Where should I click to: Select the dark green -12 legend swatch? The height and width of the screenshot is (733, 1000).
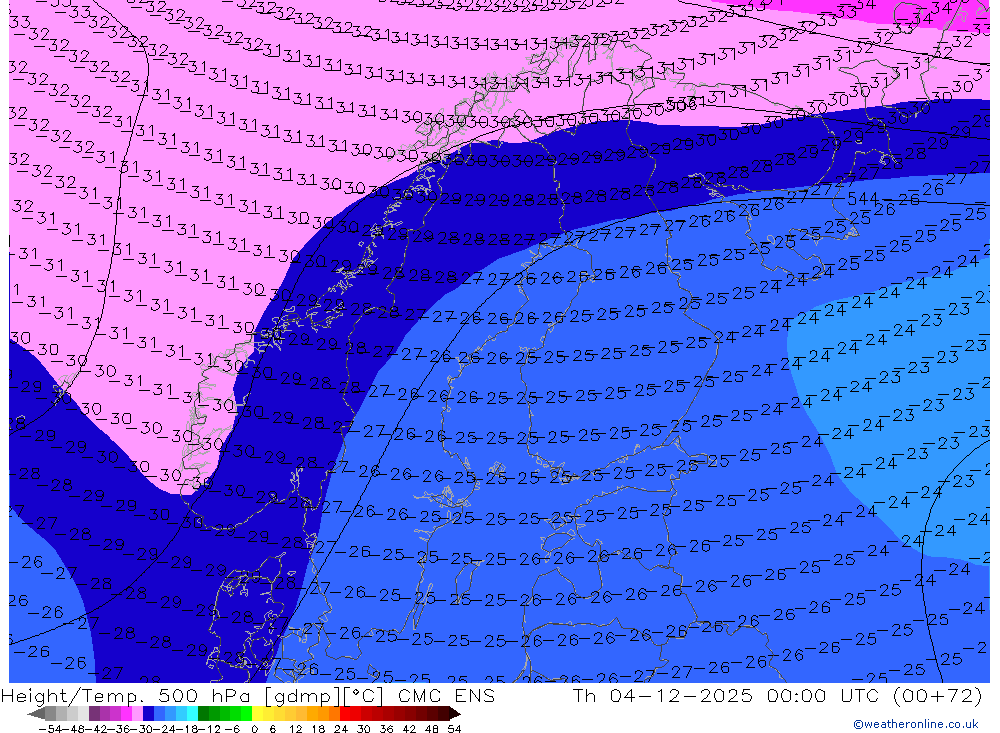click(203, 713)
